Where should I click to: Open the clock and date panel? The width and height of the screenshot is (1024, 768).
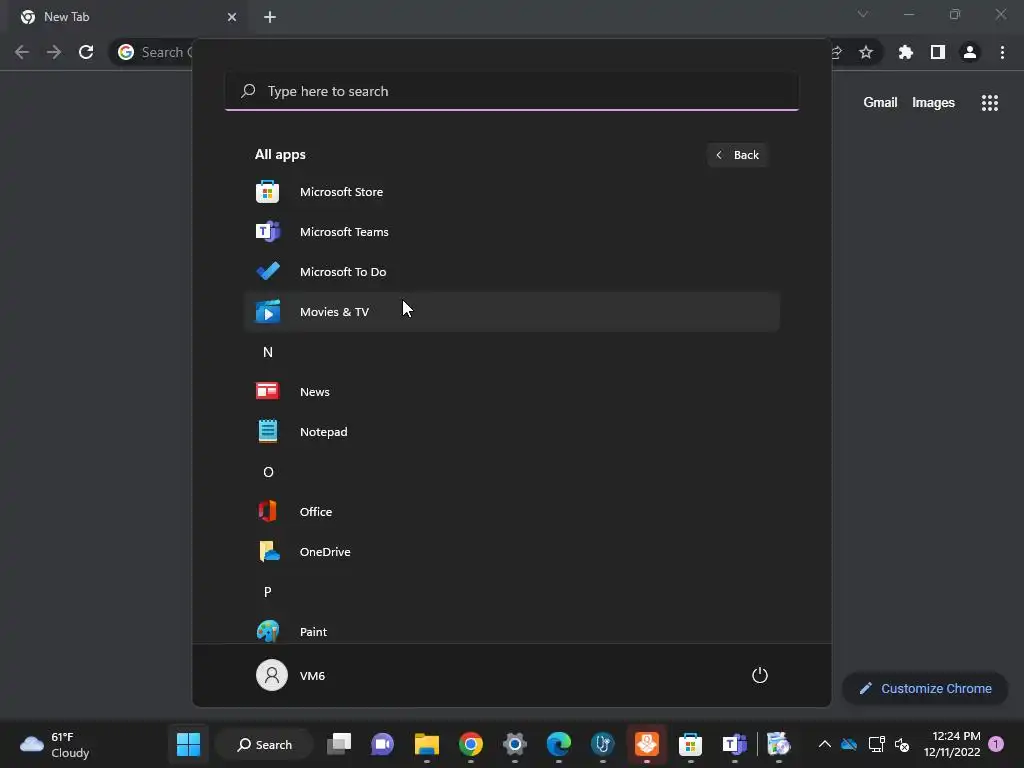[952, 744]
